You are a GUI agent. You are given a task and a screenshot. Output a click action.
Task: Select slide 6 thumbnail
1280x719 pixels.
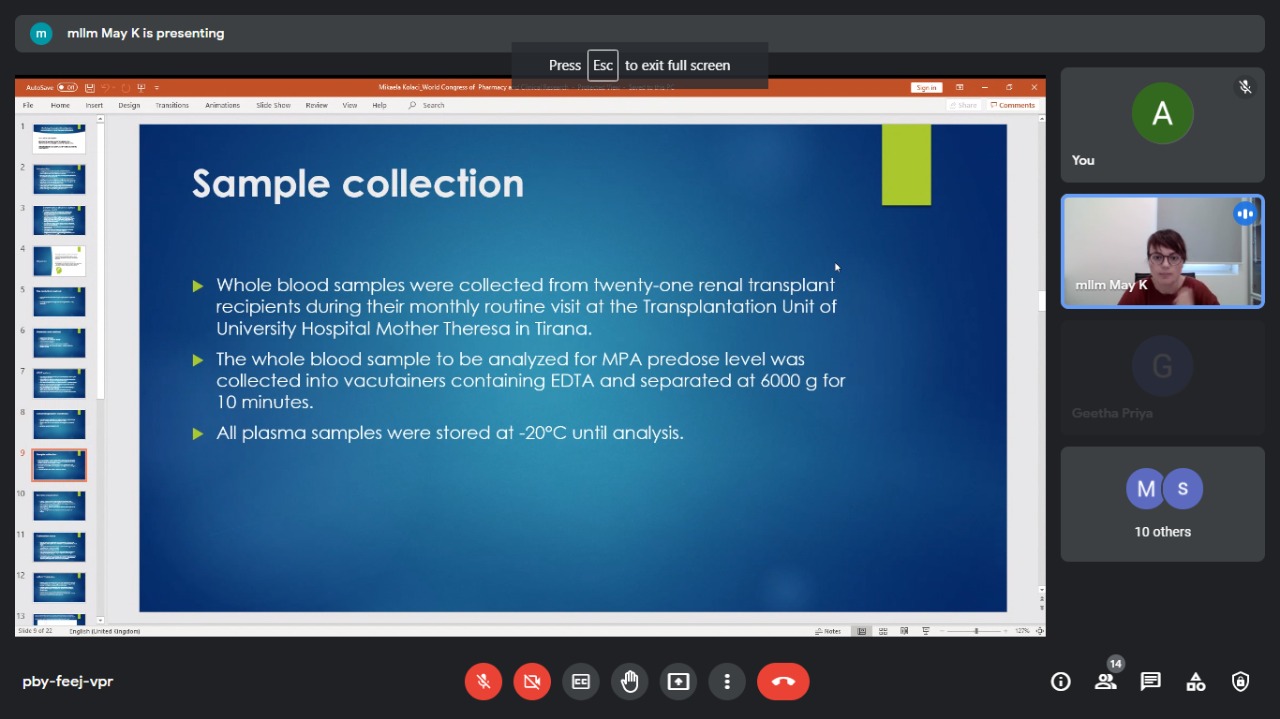point(59,343)
